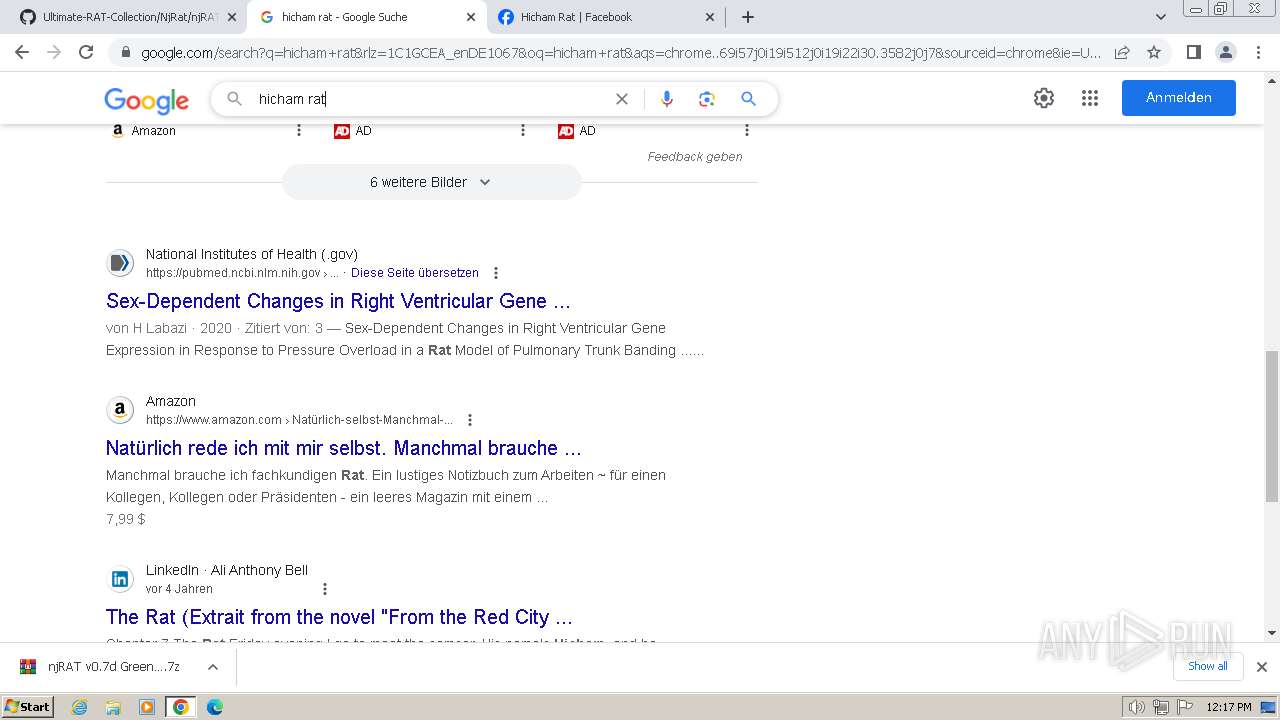Open more options for LinkedIn result
Screen dimensions: 1280x720
tap(324, 589)
